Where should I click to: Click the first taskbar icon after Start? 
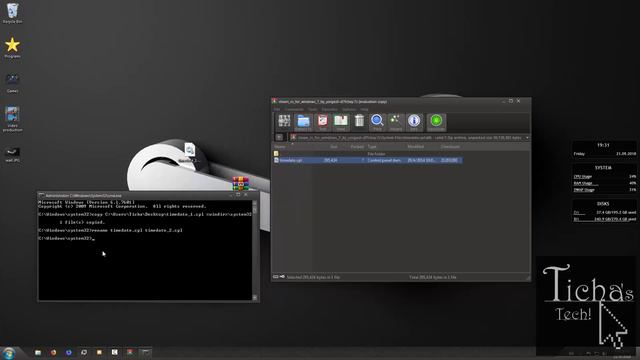point(38,352)
